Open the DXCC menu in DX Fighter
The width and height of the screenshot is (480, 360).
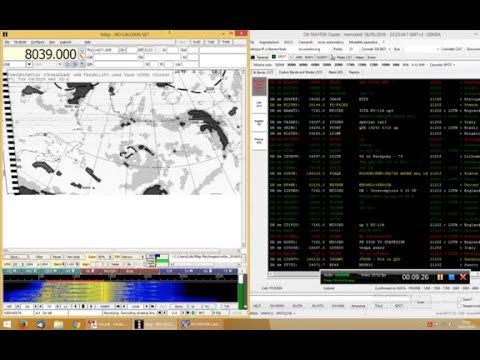coord(288,42)
